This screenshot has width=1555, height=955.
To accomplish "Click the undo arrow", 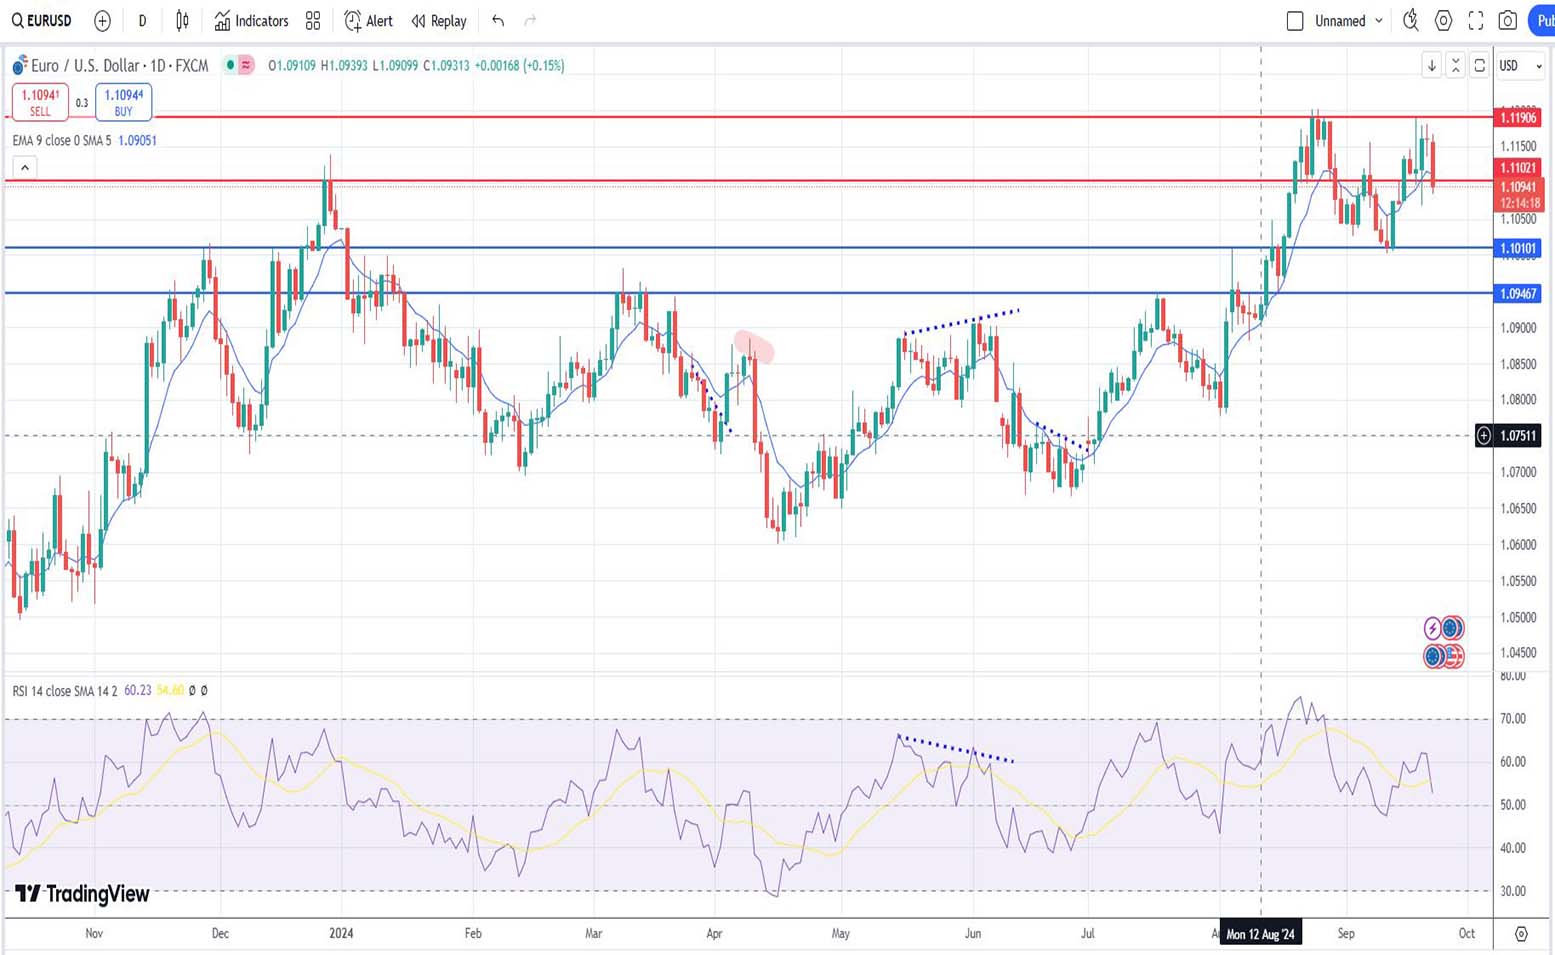I will click(498, 21).
